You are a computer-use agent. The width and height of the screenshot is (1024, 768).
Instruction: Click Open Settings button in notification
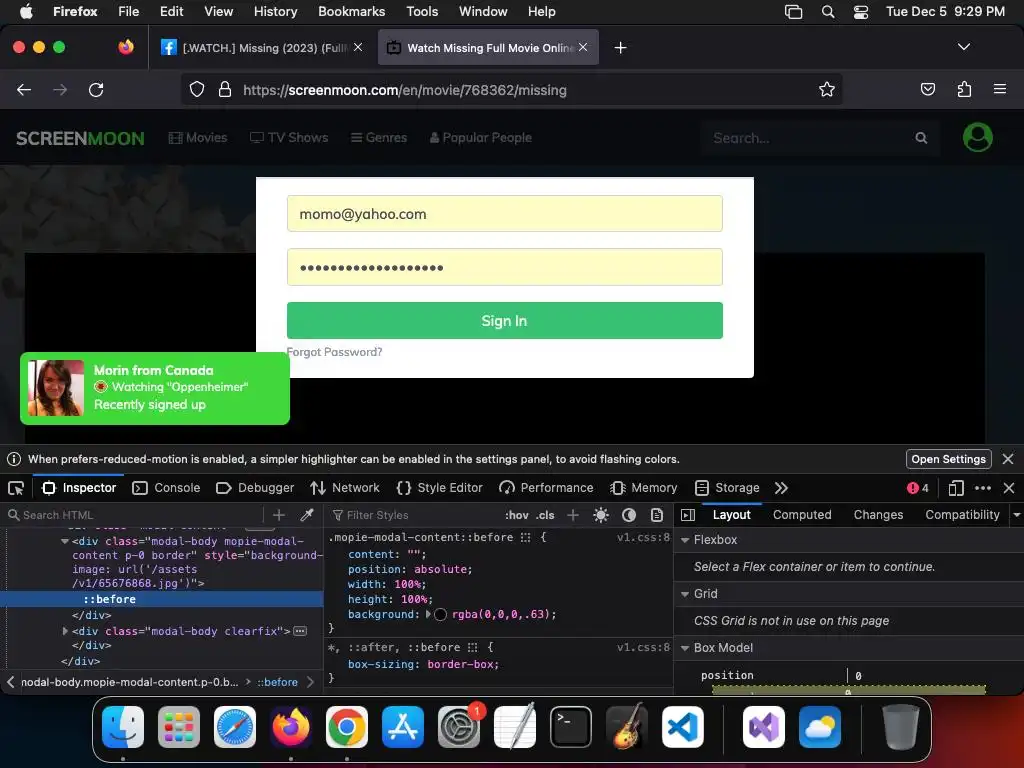[948, 459]
